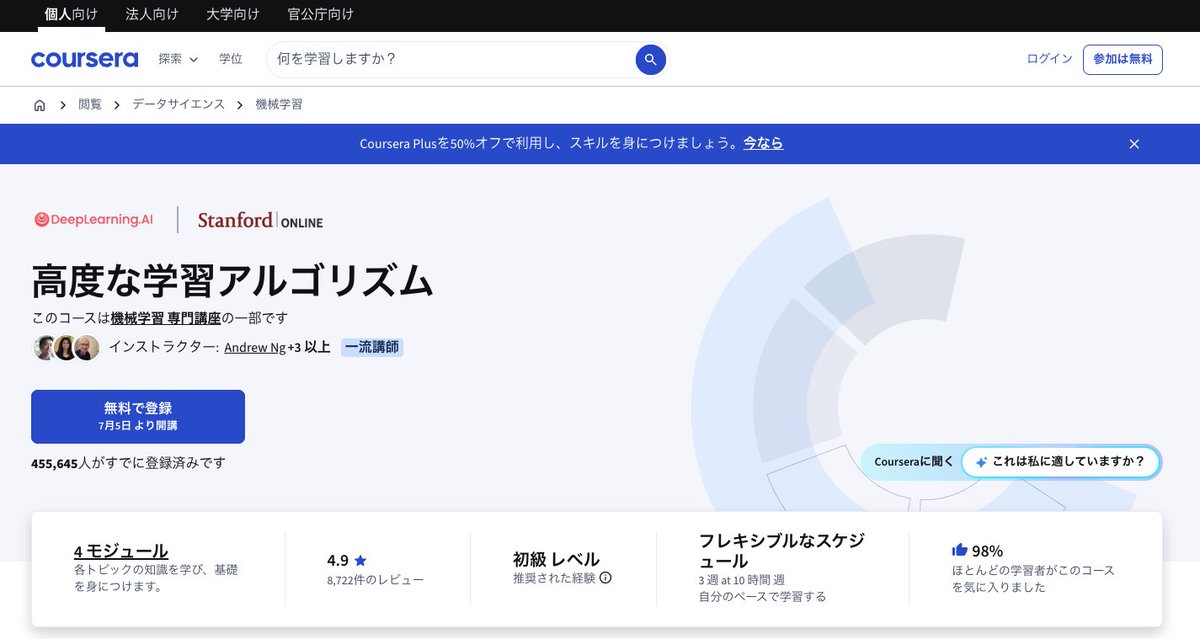The width and height of the screenshot is (1200, 639).
Task: Click the 今なら promo link
Action: tap(763, 144)
